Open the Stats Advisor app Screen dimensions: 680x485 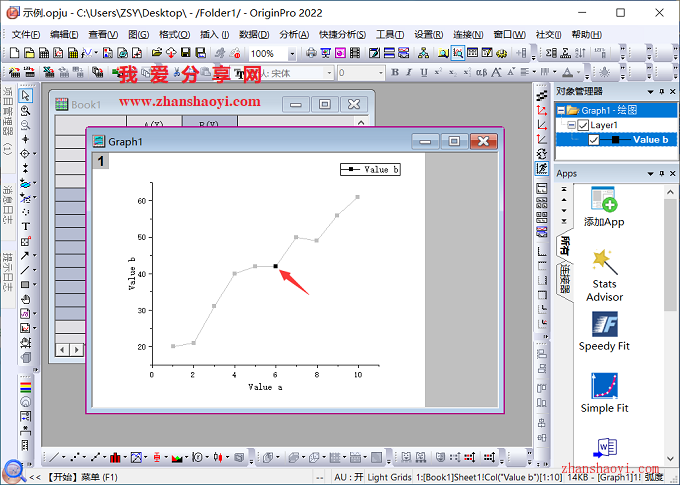(x=604, y=275)
